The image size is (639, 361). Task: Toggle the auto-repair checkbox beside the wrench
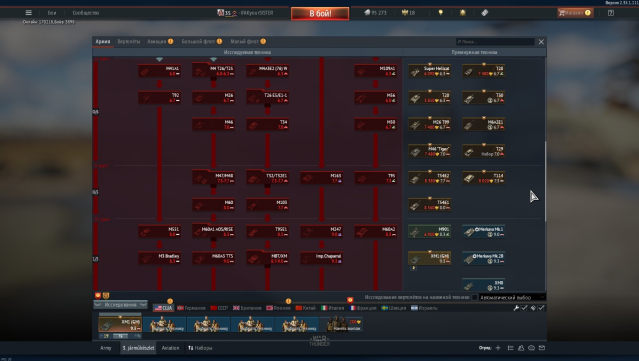[524, 308]
